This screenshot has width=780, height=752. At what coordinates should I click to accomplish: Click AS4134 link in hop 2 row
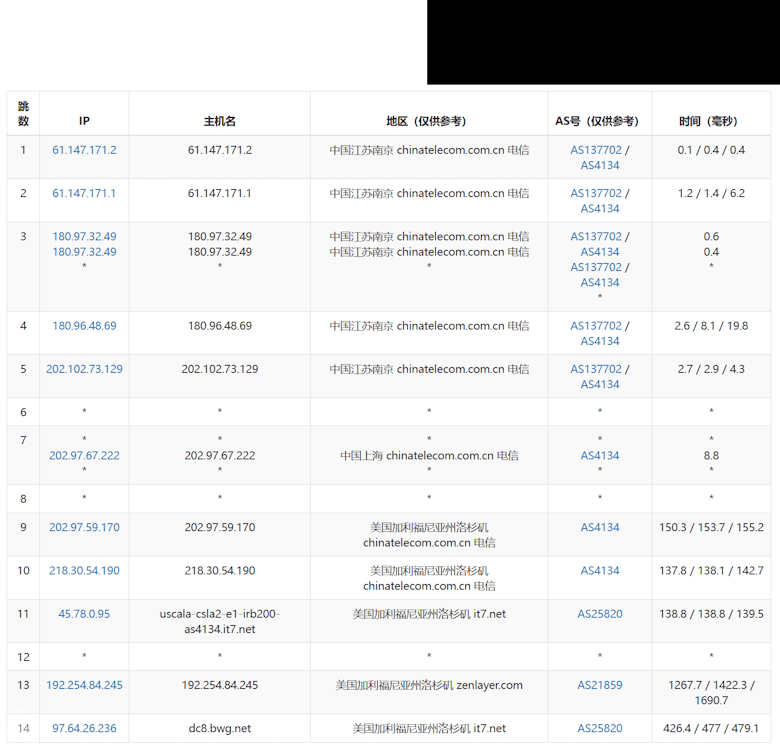(600, 209)
